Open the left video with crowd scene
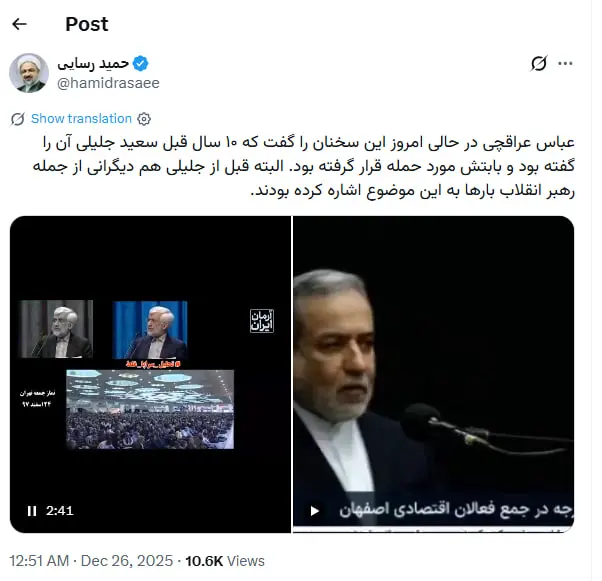Image resolution: width=602 pixels, height=581 pixels. coord(150,374)
